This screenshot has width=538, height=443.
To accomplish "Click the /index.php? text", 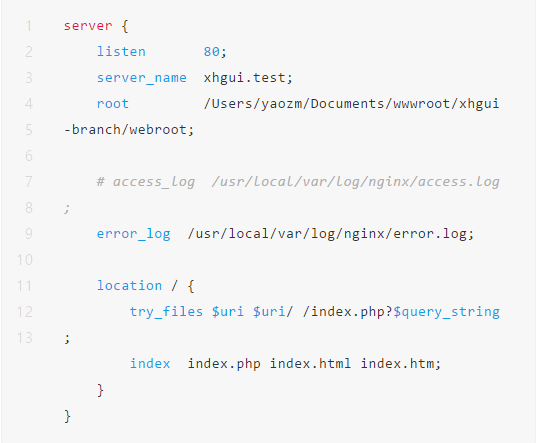I will point(348,312).
